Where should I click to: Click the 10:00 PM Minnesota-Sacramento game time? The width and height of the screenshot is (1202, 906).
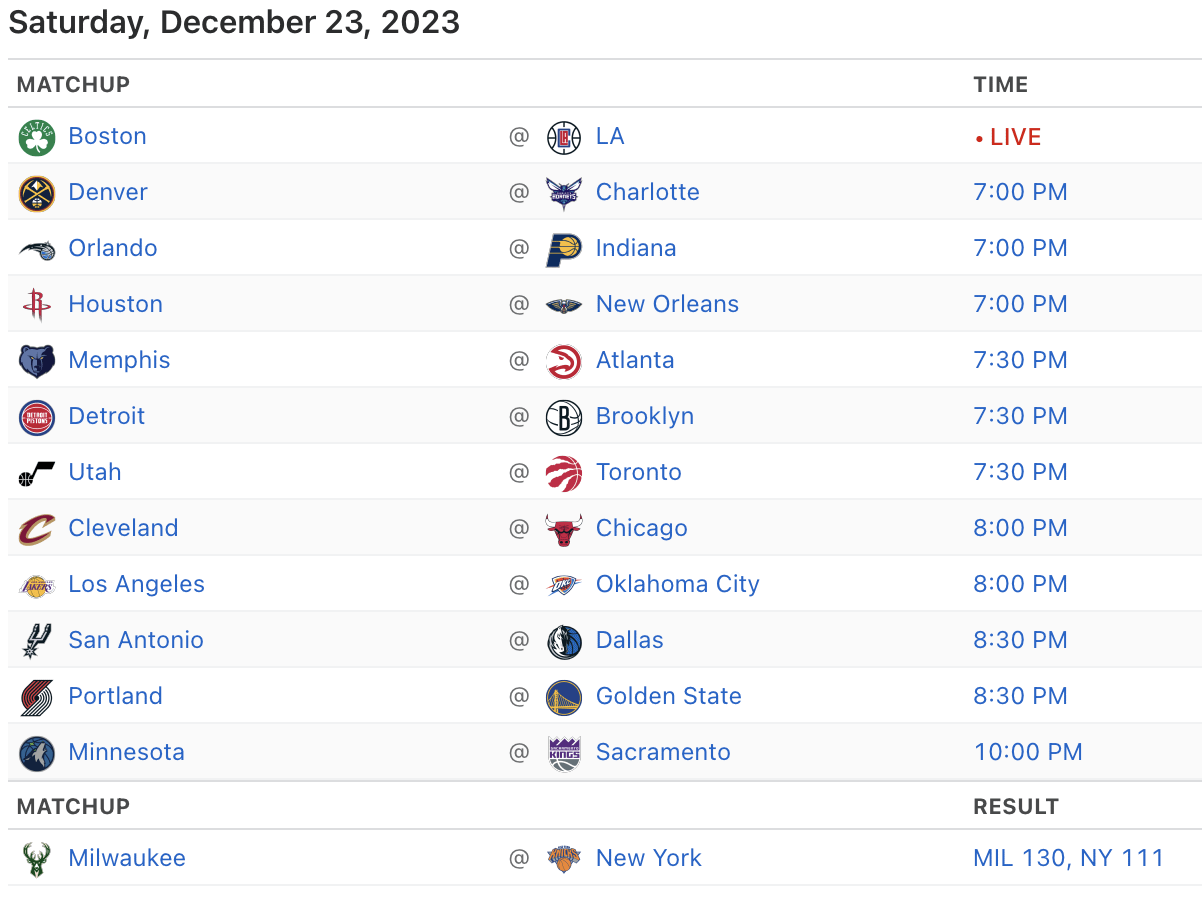[1028, 752]
